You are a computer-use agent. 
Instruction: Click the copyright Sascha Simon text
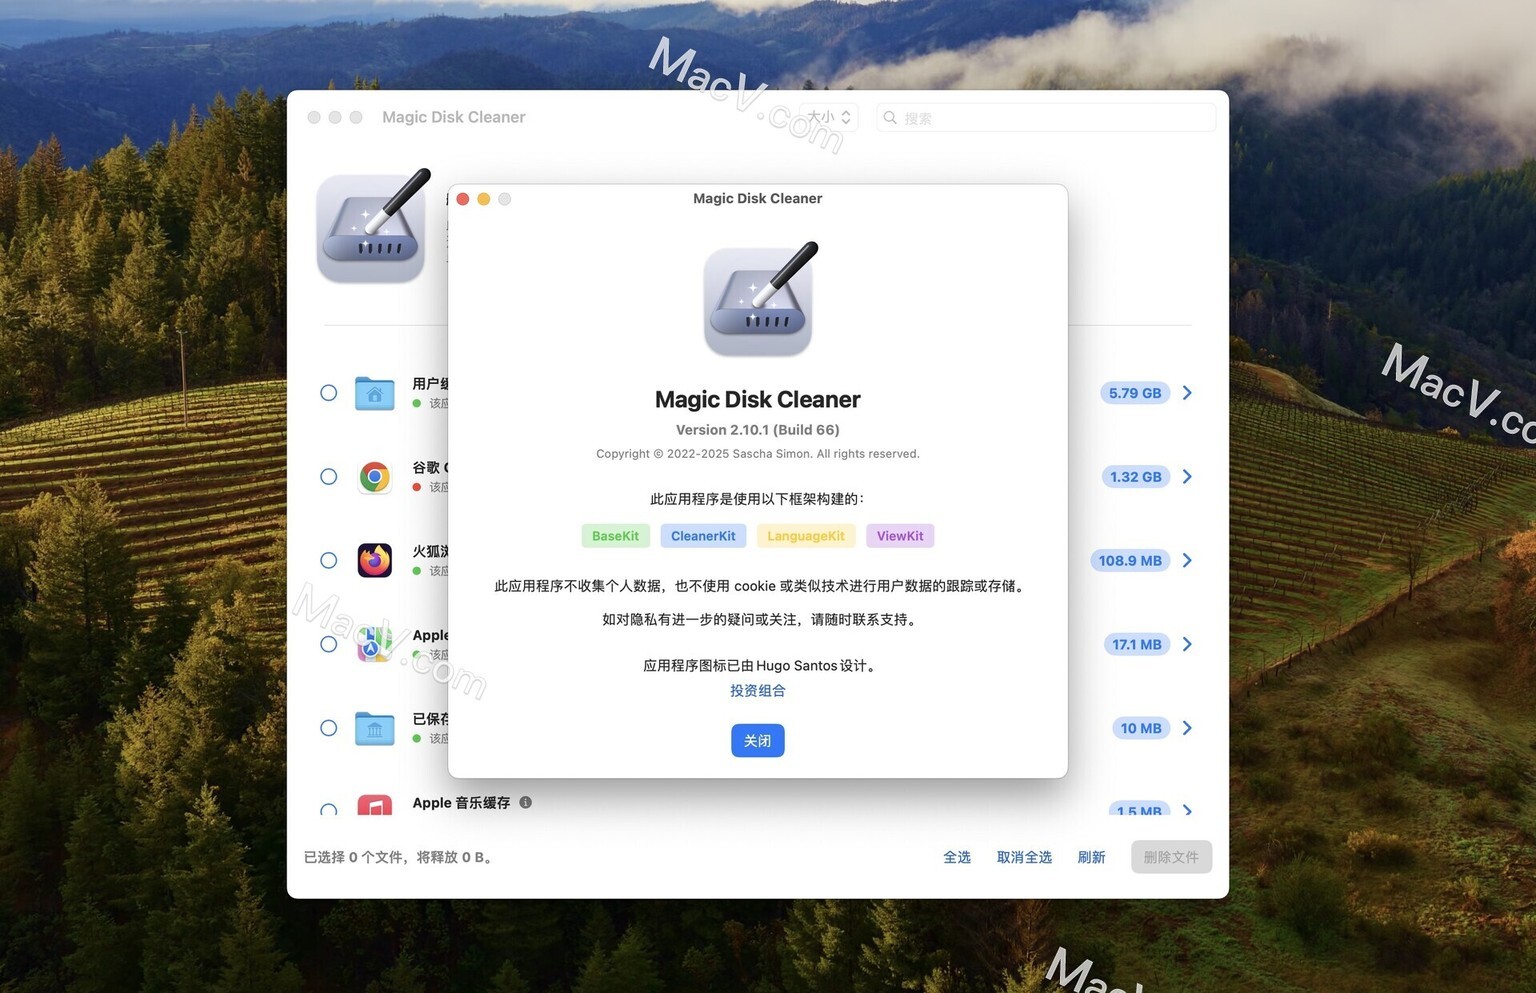point(758,454)
